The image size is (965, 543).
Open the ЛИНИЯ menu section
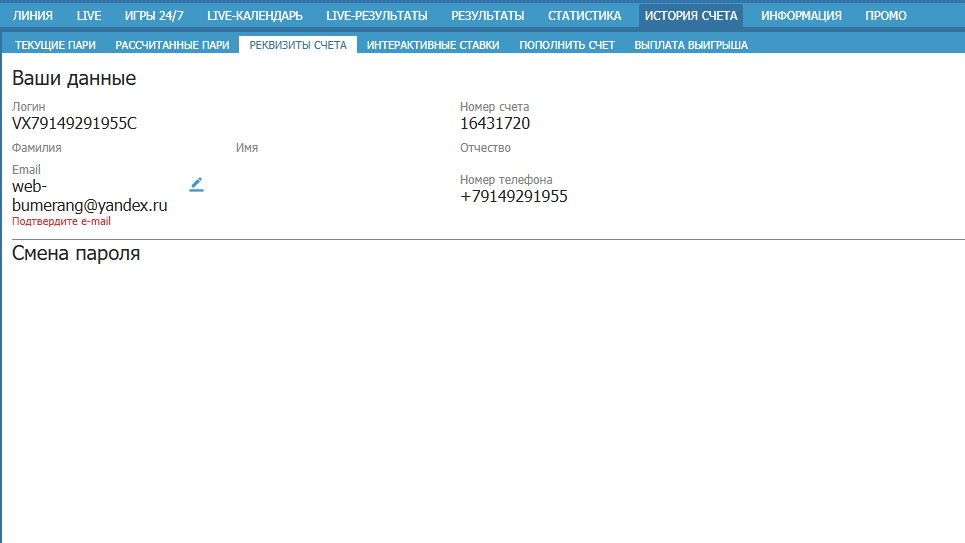point(33,16)
